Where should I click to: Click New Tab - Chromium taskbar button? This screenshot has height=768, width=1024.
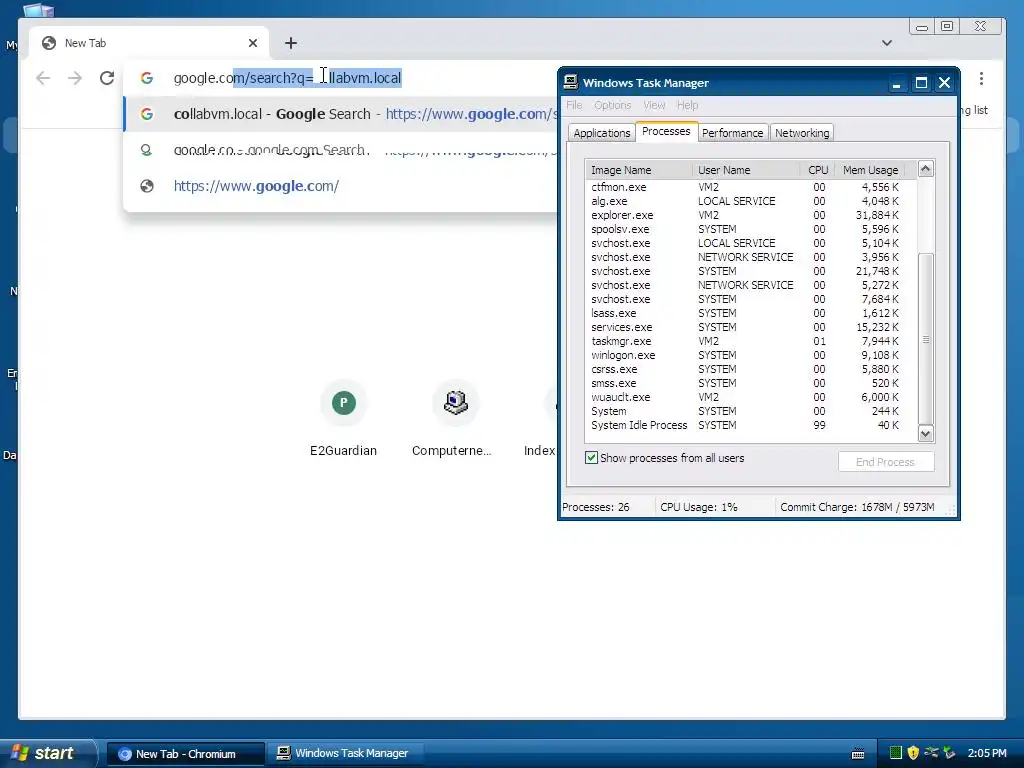185,754
